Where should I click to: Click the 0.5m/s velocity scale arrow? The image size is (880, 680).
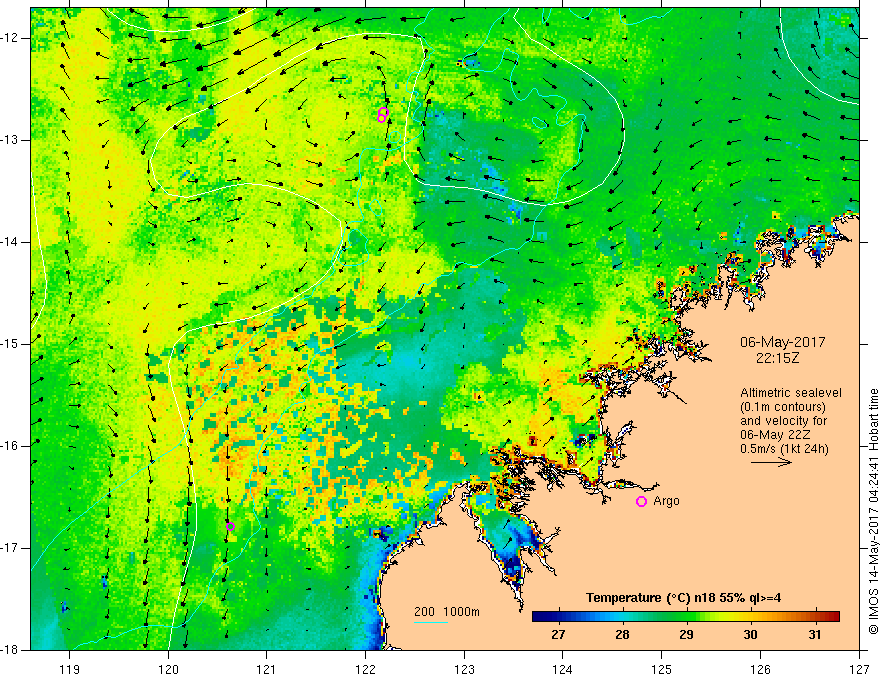click(771, 462)
